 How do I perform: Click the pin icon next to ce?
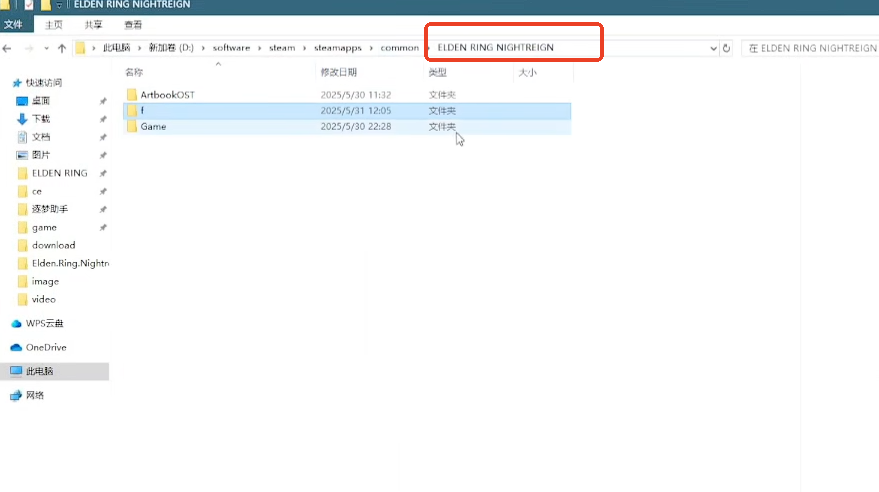pyautogui.click(x=103, y=192)
